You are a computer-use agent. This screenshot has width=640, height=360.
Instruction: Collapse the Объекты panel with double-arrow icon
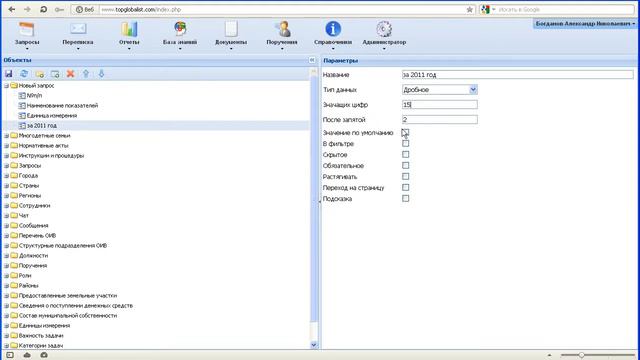click(x=312, y=60)
